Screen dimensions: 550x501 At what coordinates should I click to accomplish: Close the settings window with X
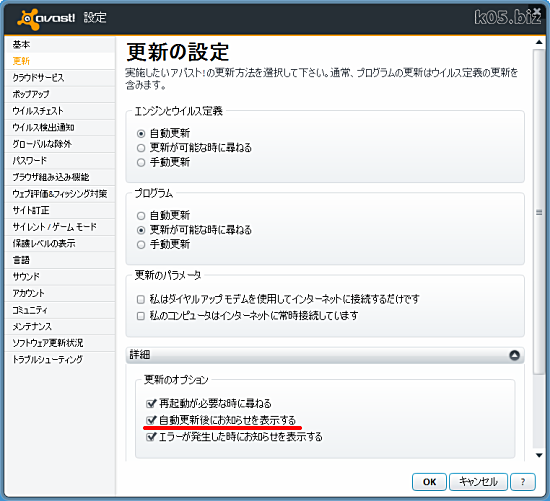(x=537, y=12)
